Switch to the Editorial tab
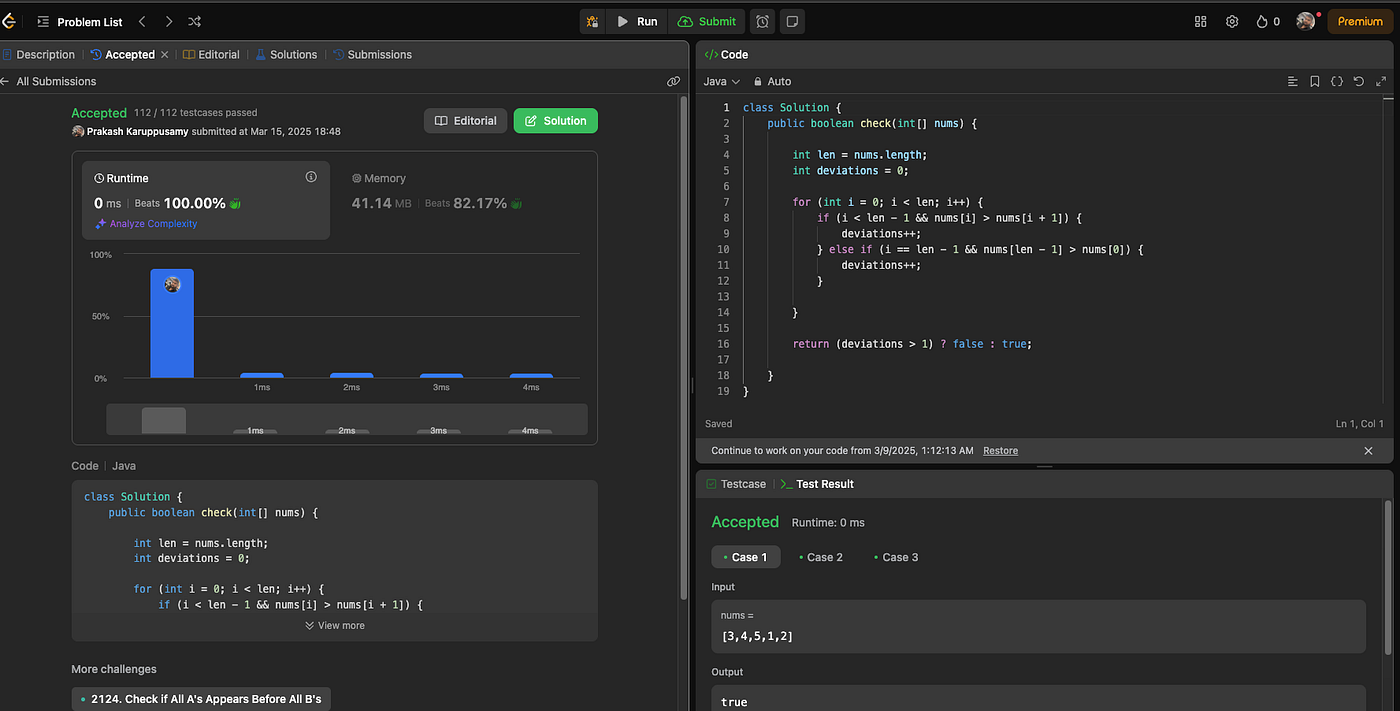The height and width of the screenshot is (711, 1400). click(x=211, y=54)
